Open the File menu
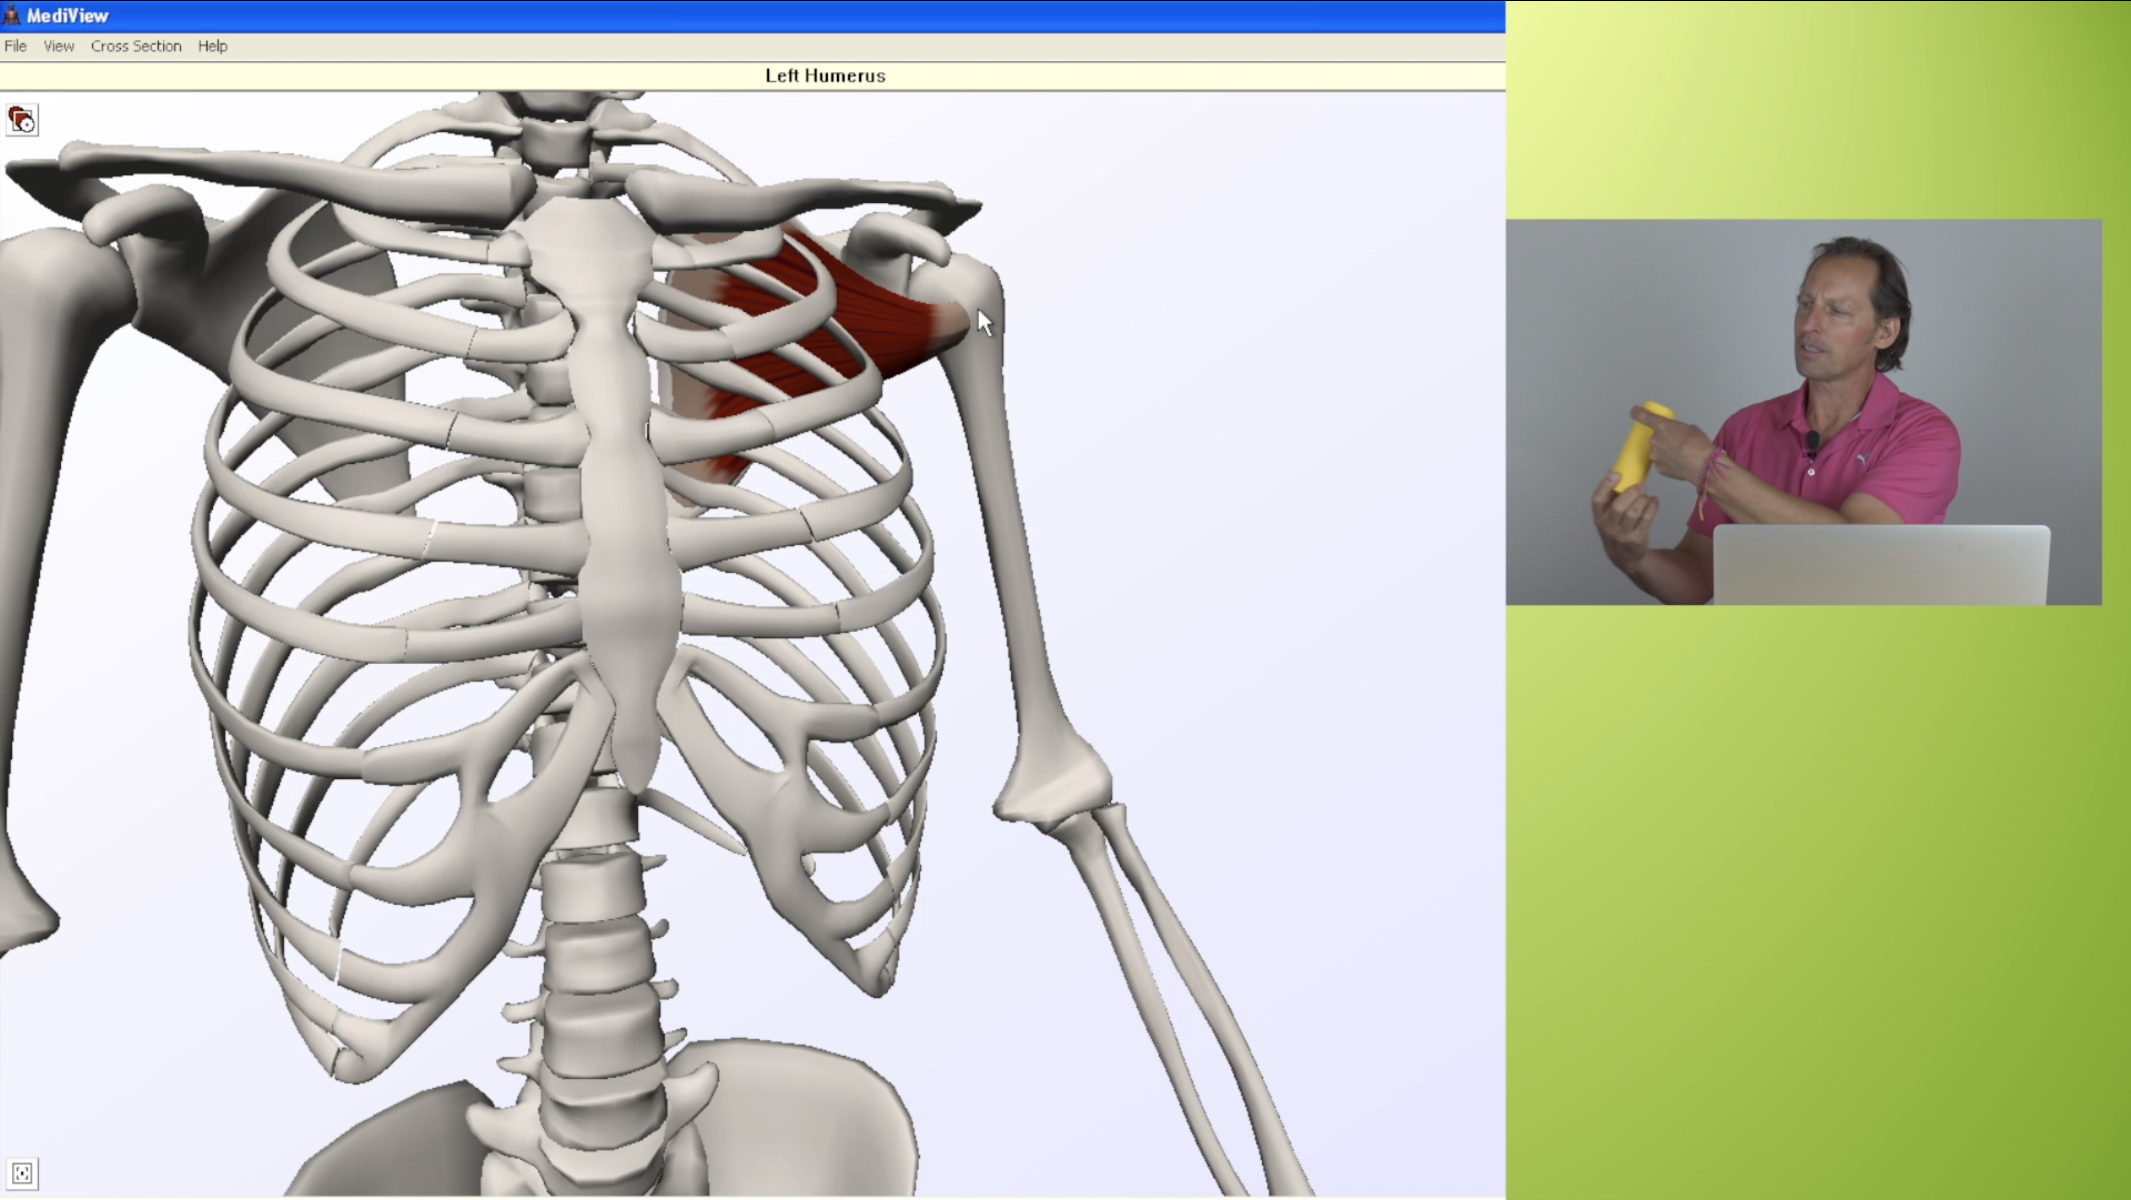 pos(15,46)
